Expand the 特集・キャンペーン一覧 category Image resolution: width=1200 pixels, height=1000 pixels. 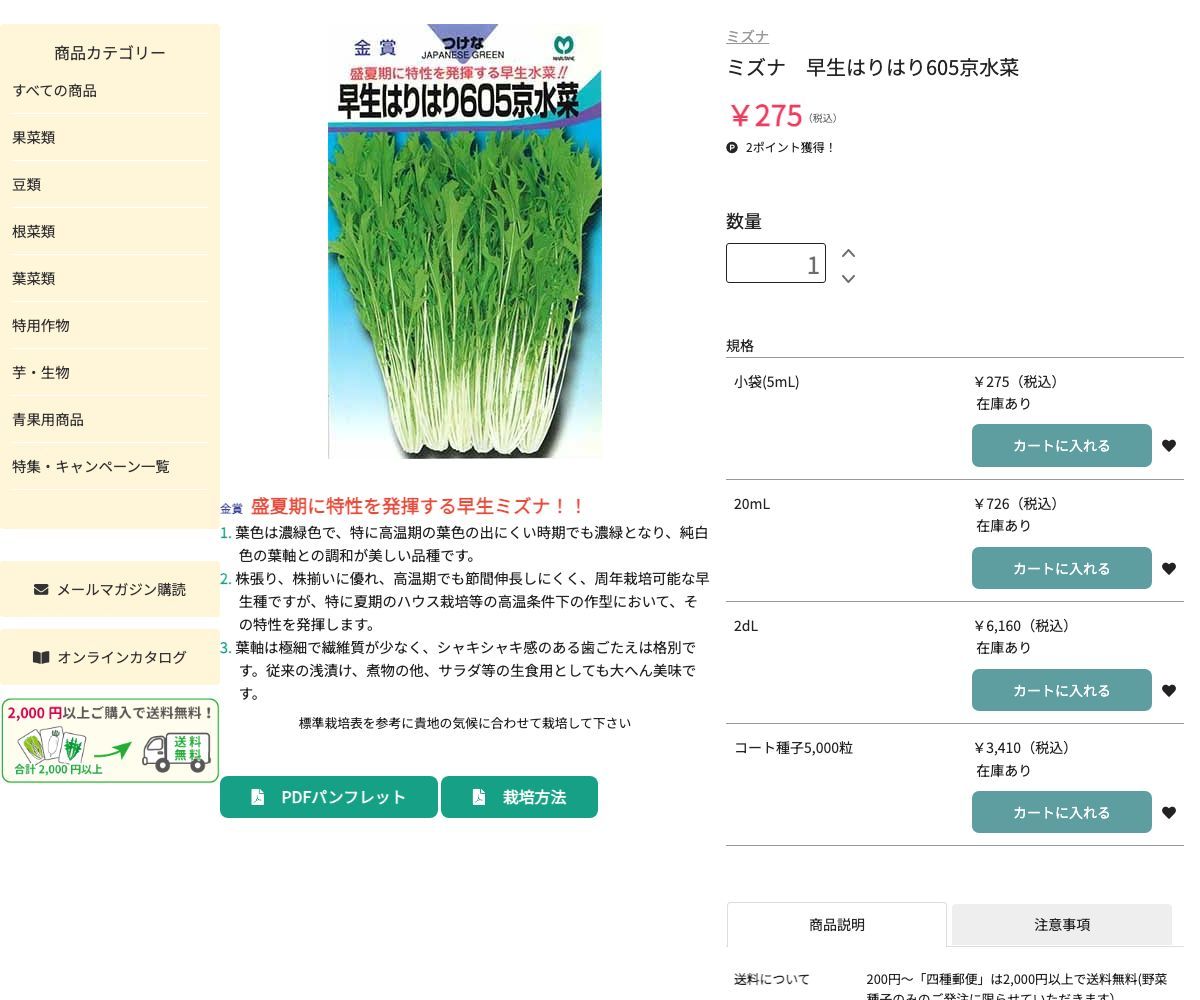coord(90,466)
